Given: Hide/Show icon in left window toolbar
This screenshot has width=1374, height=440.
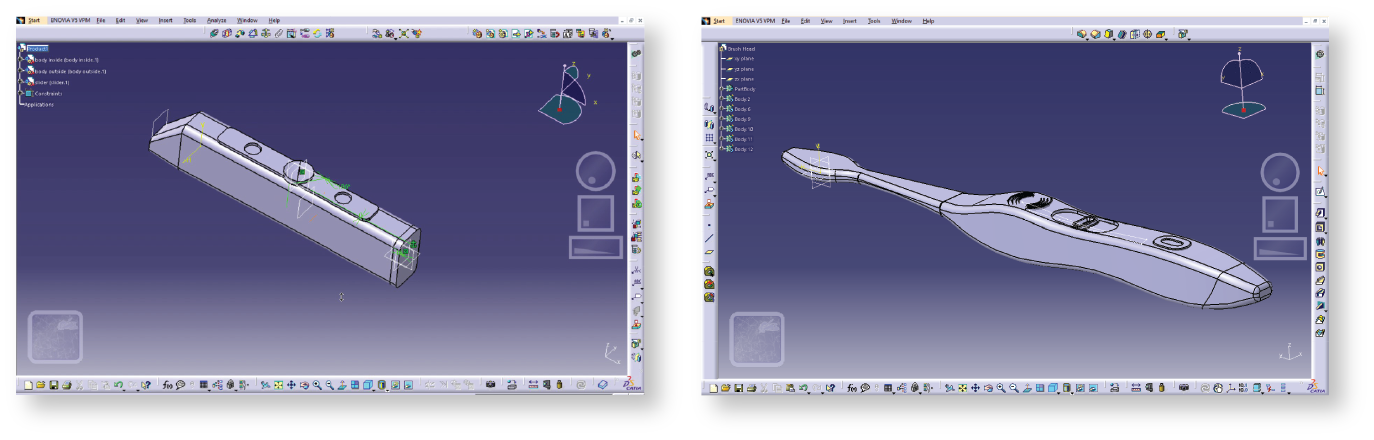Looking at the screenshot, I should (x=395, y=385).
